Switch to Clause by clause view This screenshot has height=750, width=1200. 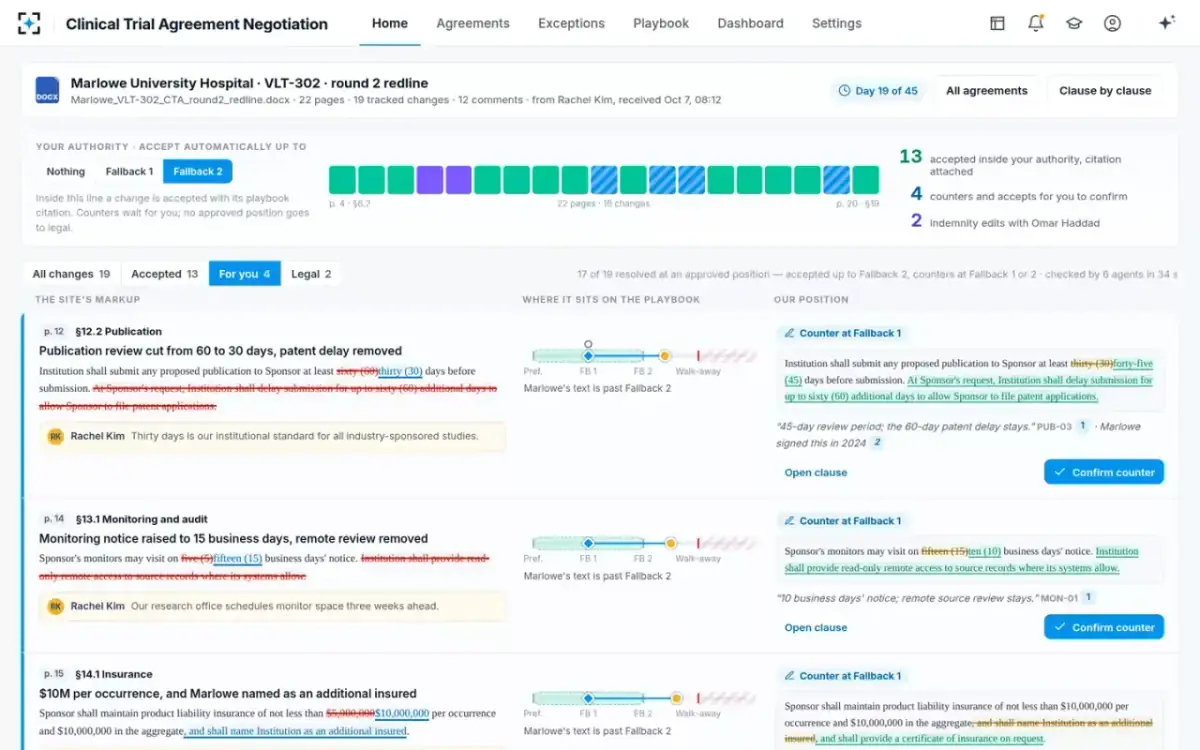coord(1105,91)
